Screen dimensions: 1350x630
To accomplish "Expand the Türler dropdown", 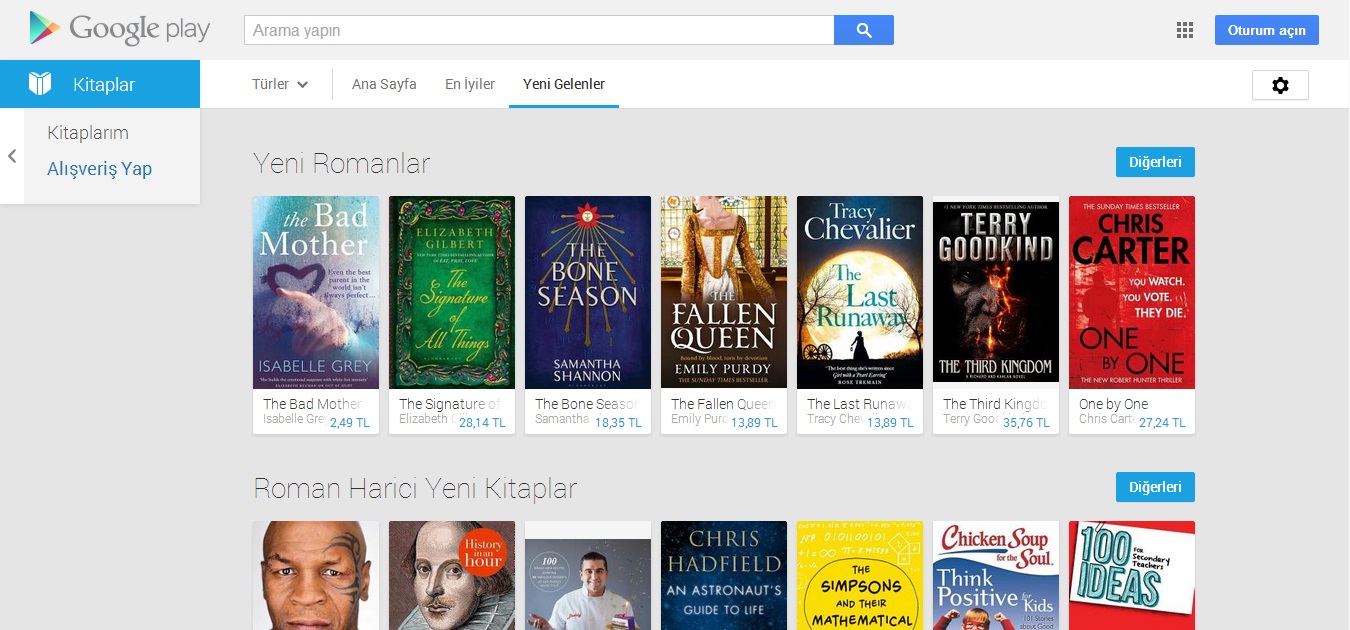I will coord(280,84).
